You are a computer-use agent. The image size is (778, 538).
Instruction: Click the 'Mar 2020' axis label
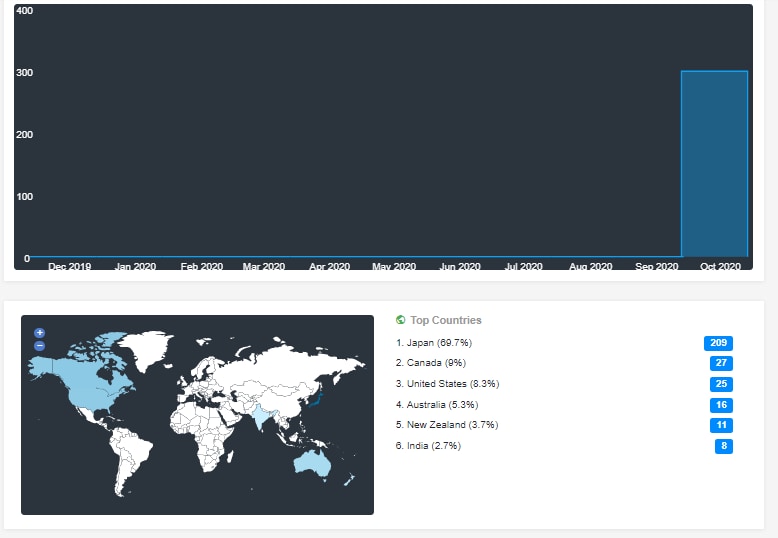pos(263,266)
